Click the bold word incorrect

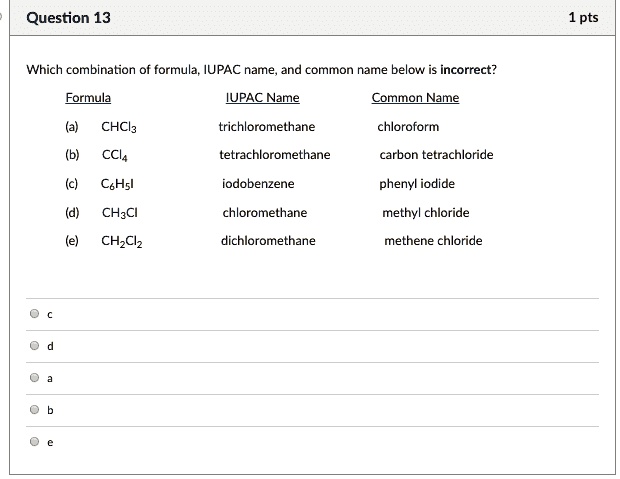tap(468, 70)
